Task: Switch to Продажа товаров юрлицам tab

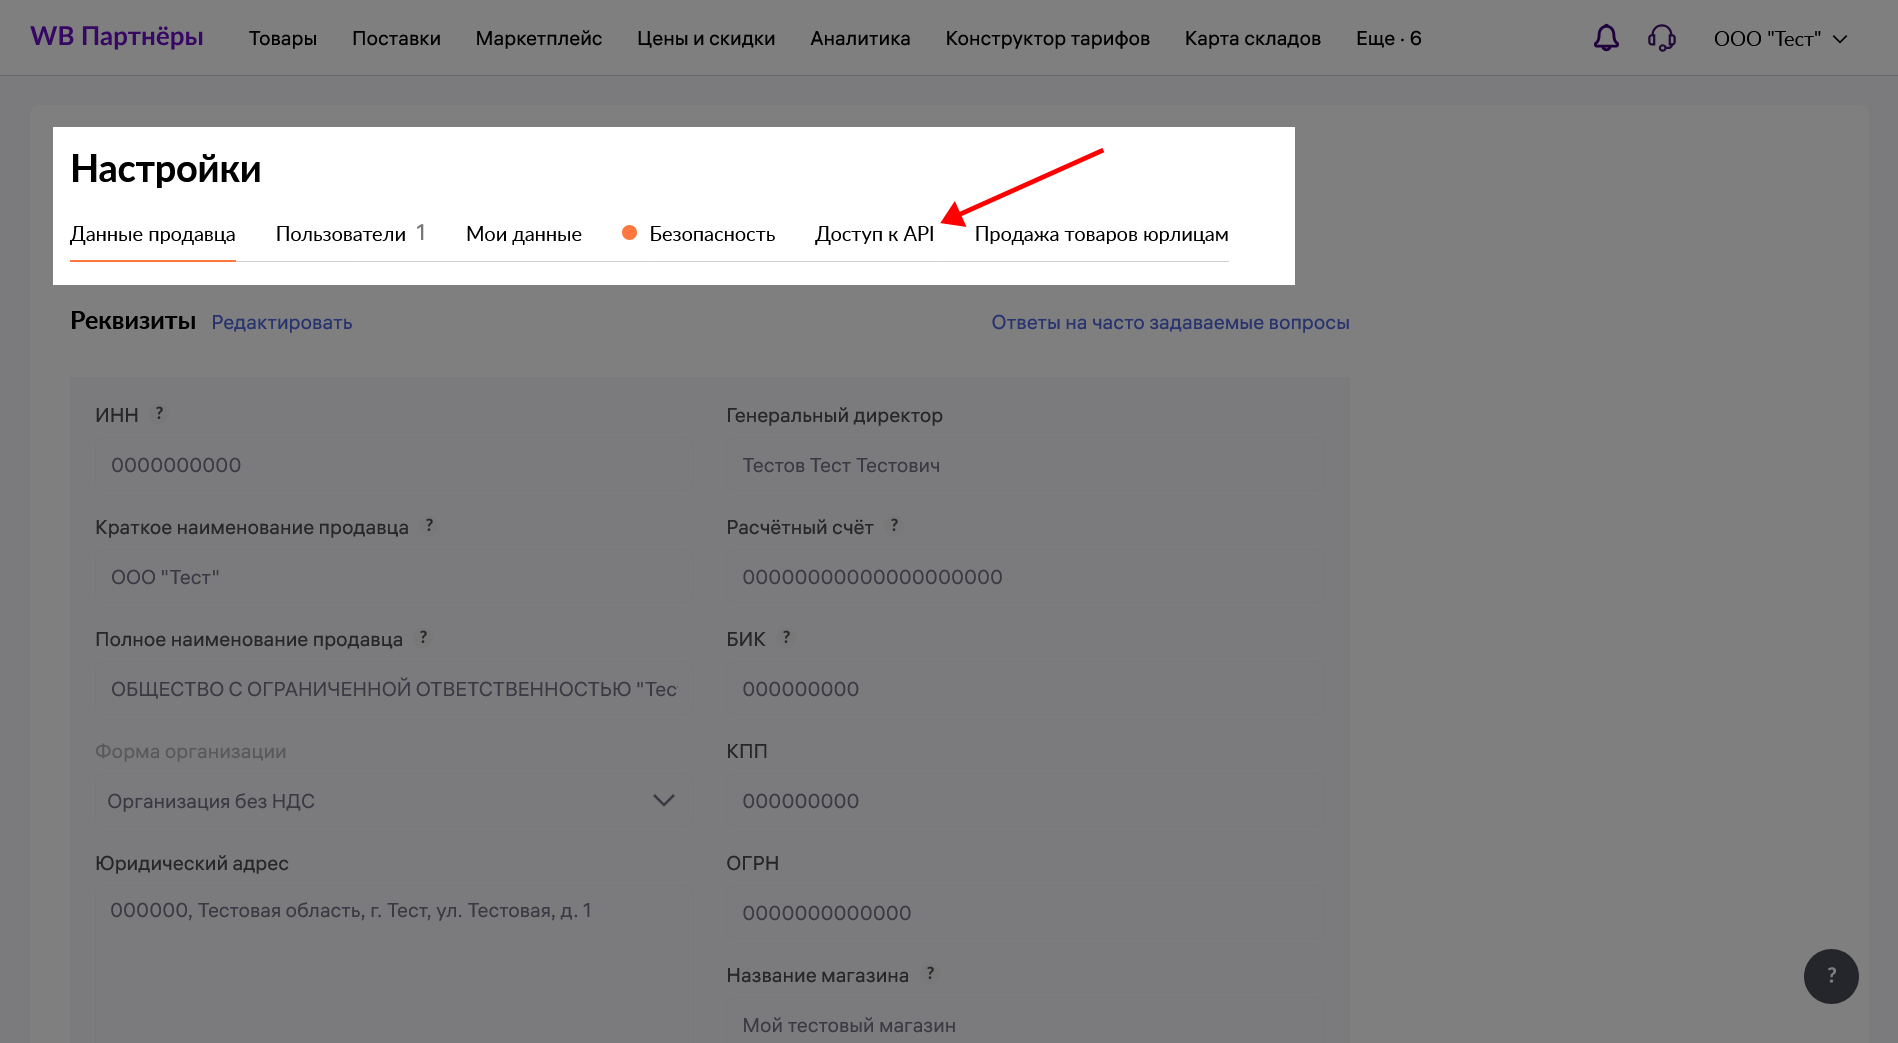Action: coord(1101,234)
